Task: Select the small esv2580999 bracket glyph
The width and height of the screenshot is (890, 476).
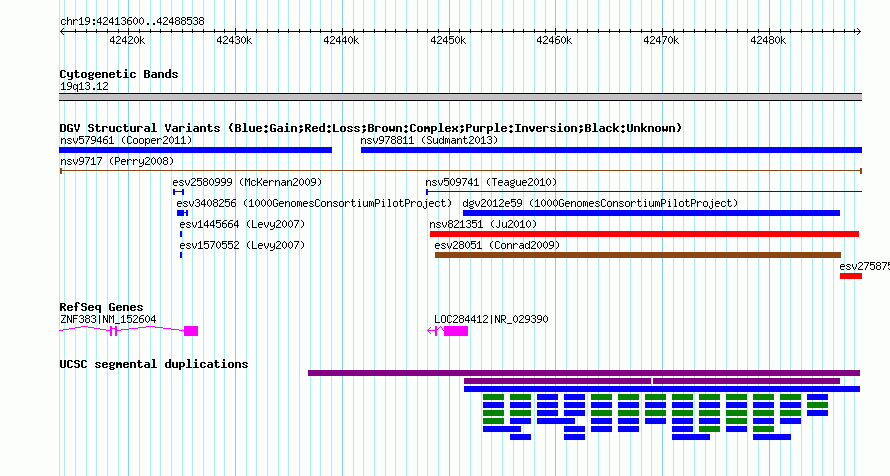Action: [x=178, y=192]
